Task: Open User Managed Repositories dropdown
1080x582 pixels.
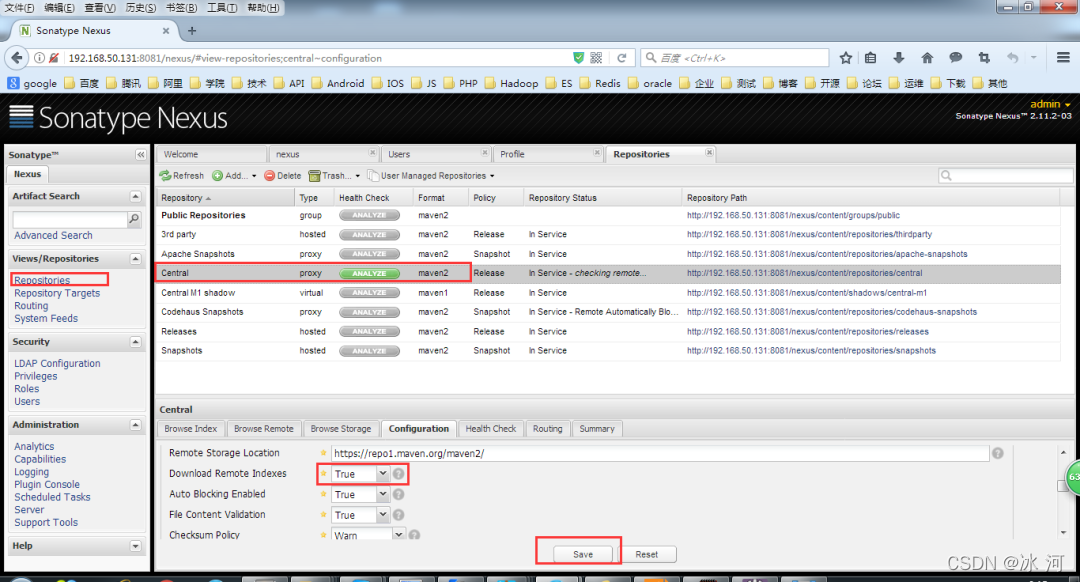Action: click(x=431, y=176)
